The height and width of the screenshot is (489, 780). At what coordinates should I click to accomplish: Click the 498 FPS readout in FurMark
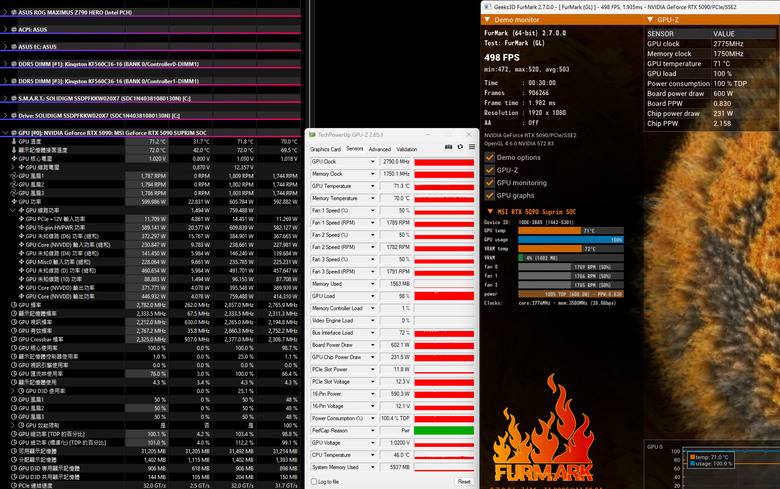(501, 58)
